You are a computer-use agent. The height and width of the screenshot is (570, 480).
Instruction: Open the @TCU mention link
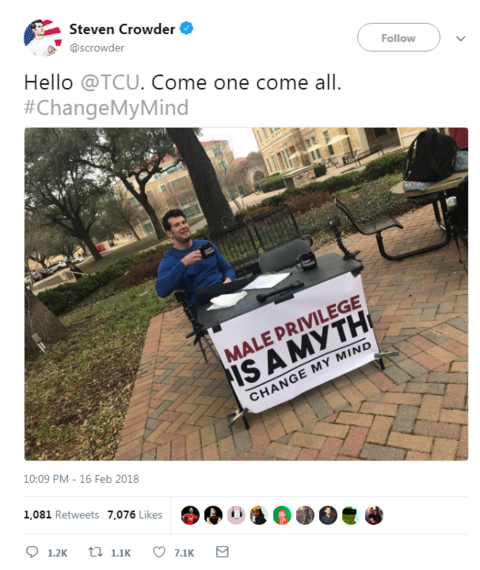pos(110,83)
